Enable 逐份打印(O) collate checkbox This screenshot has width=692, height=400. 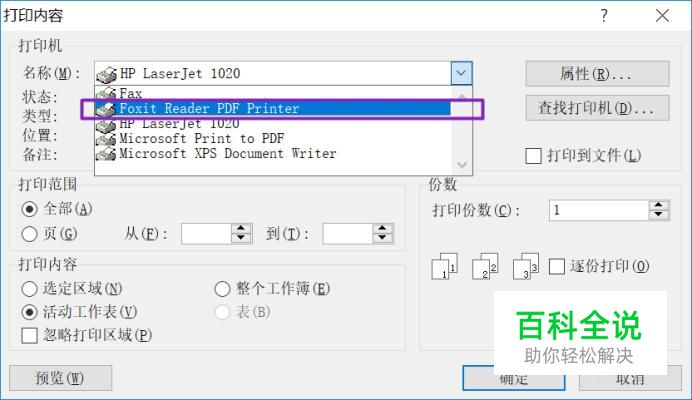click(557, 266)
